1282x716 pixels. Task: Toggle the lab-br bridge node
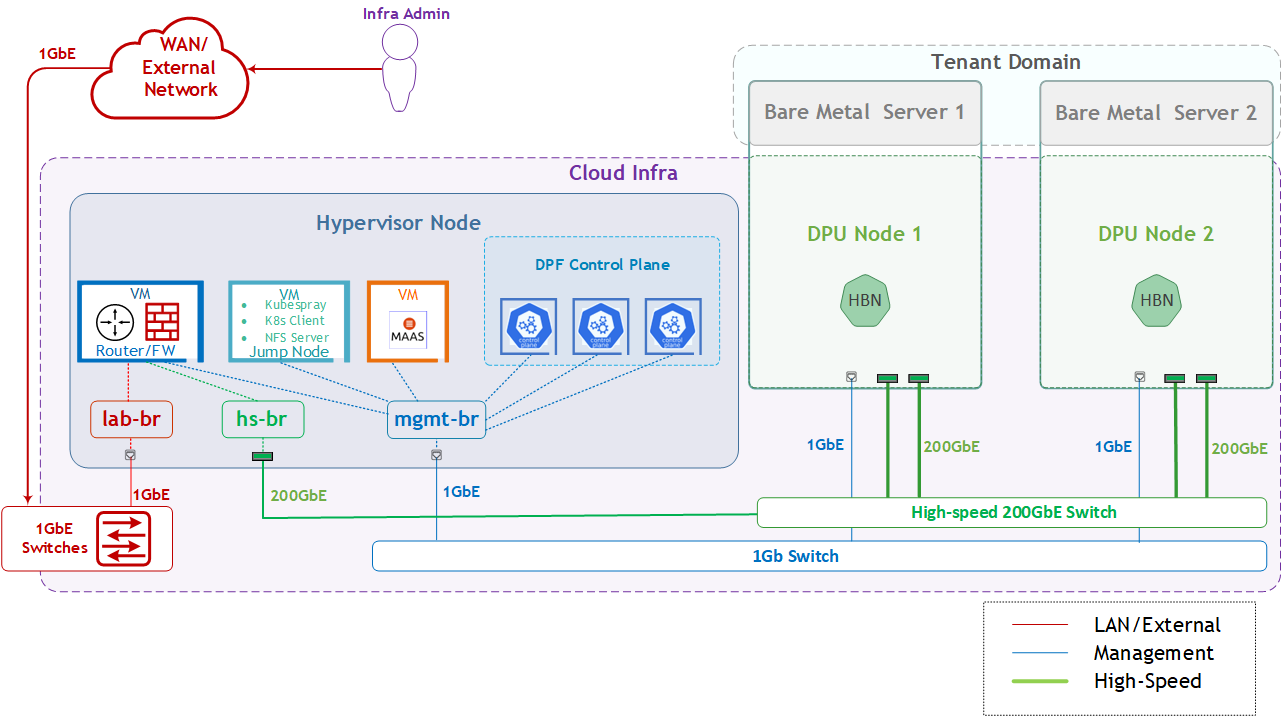coord(131,419)
